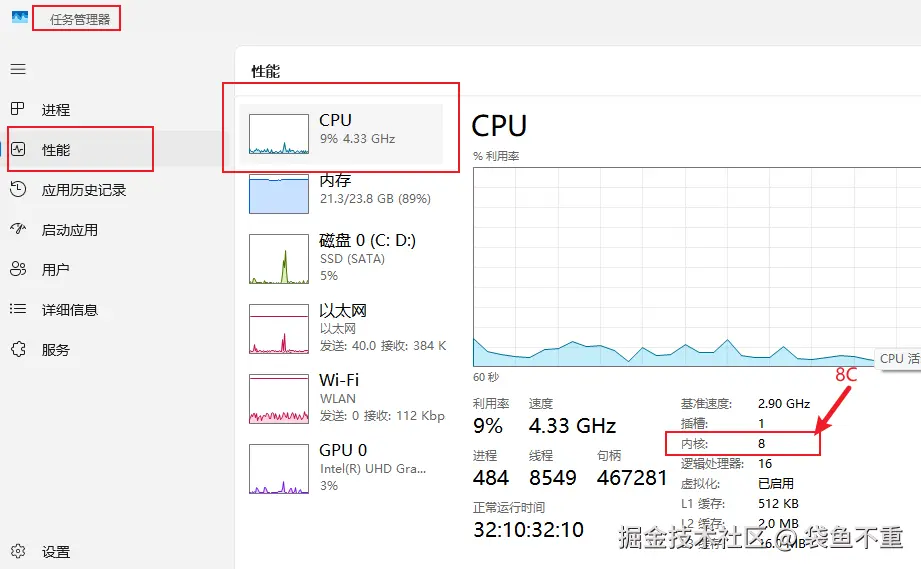Click the CPU utilization graph area

point(697,267)
